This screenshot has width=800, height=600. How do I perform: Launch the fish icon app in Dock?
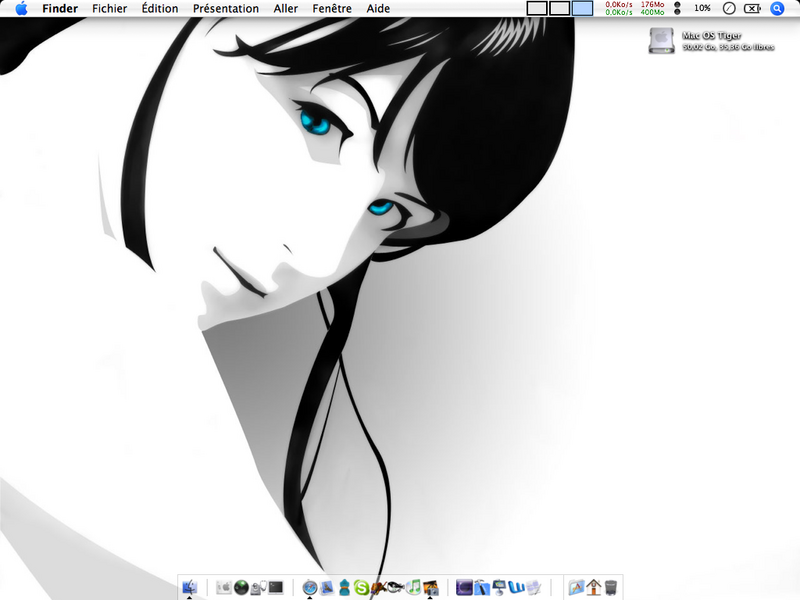coord(395,587)
